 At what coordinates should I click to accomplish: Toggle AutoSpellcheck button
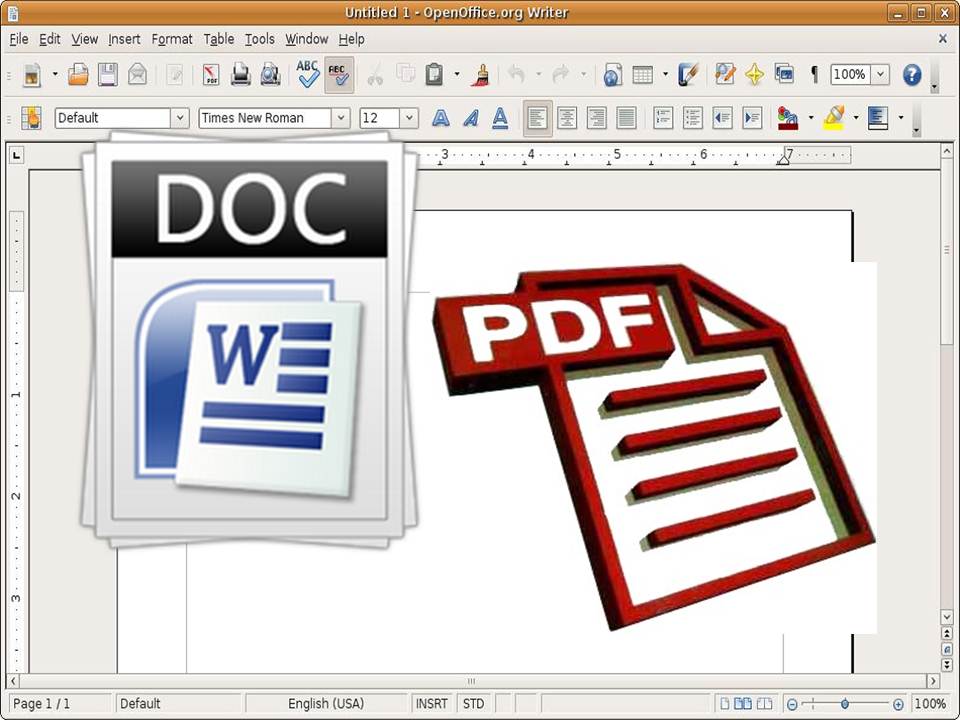[339, 75]
